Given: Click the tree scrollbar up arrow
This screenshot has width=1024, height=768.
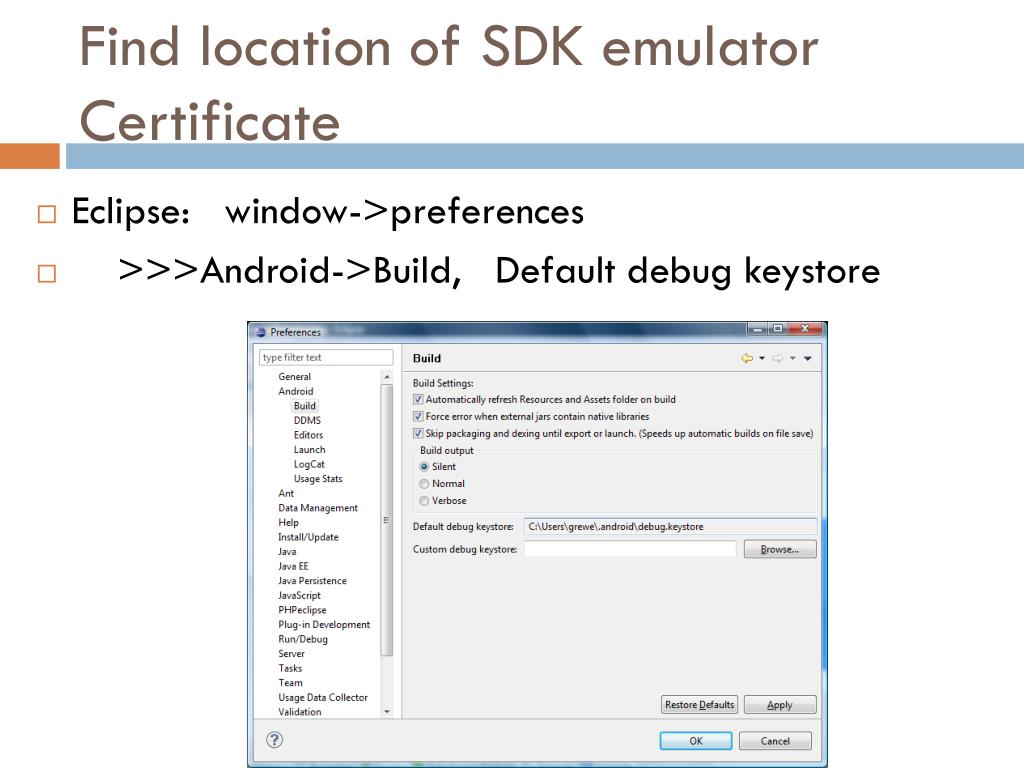Looking at the screenshot, I should [387, 377].
